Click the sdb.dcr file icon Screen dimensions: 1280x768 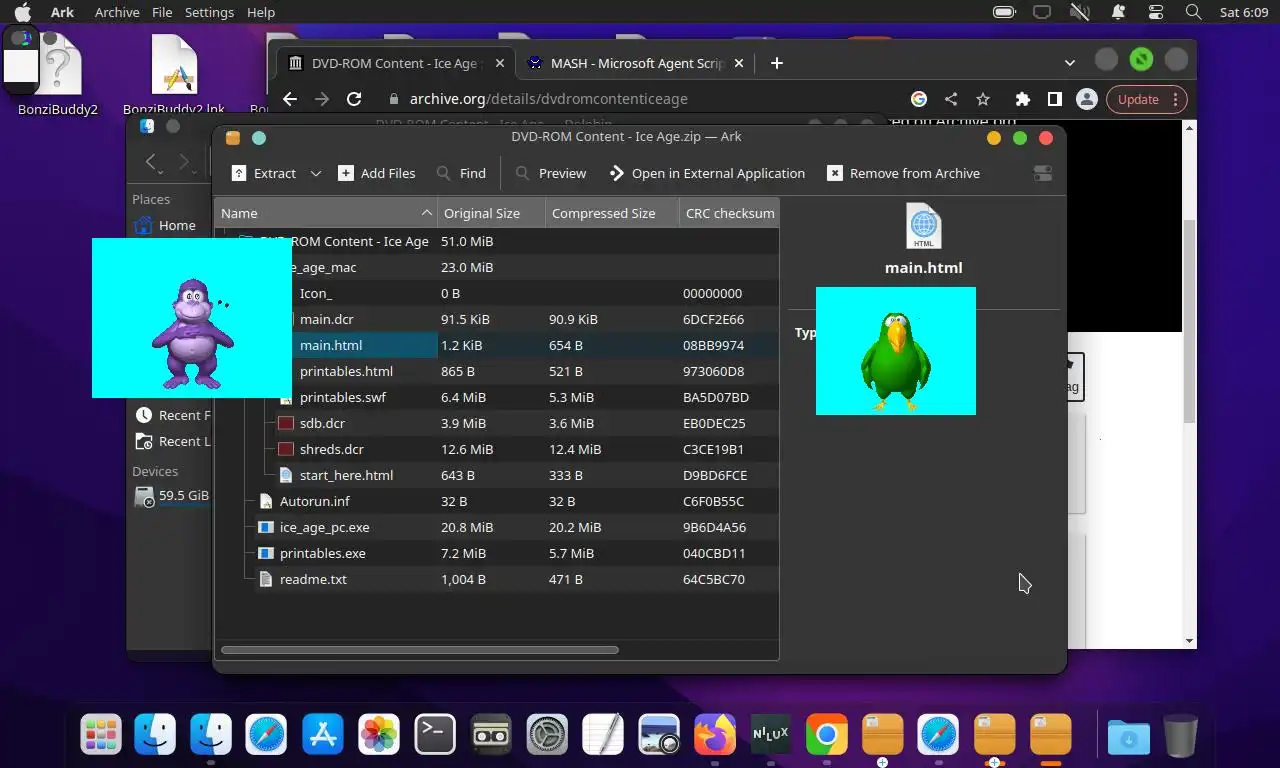point(286,423)
